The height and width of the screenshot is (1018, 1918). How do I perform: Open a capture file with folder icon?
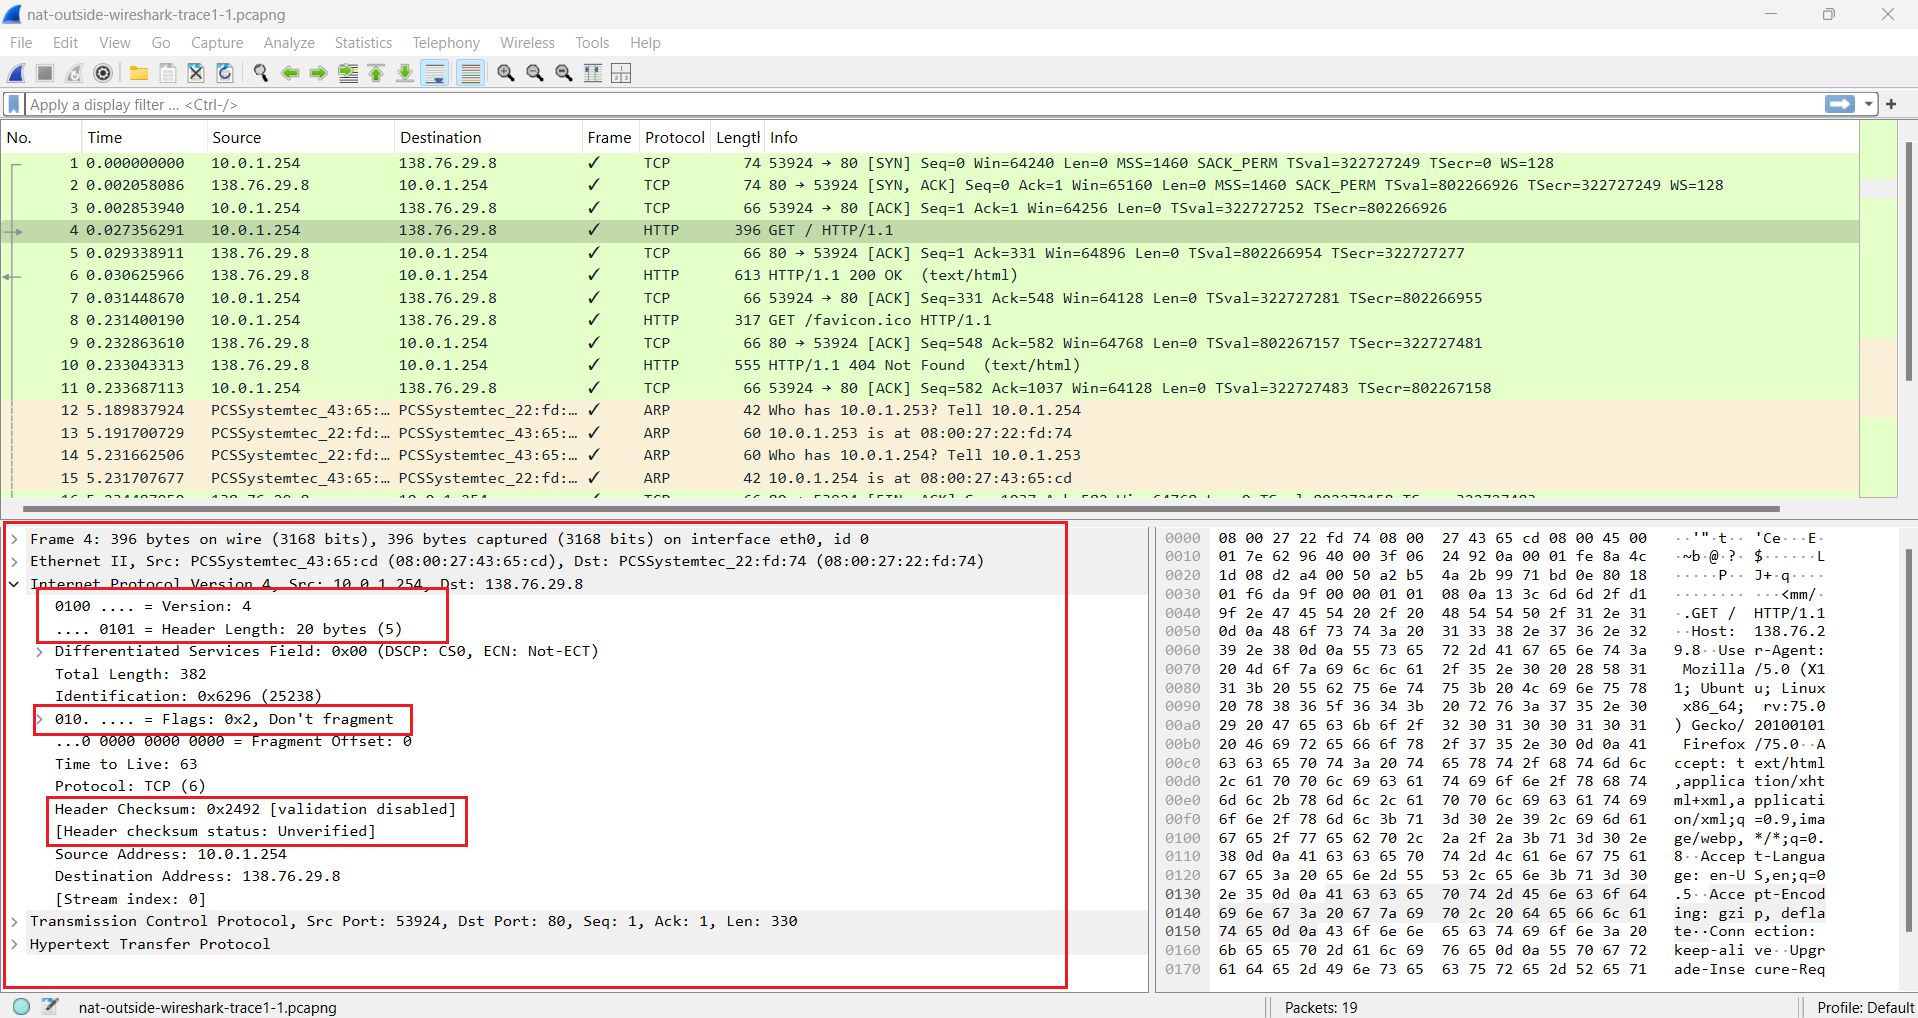click(x=139, y=73)
